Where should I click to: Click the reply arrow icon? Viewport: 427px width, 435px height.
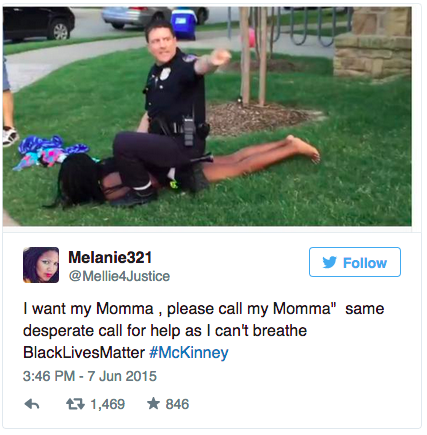[32, 404]
